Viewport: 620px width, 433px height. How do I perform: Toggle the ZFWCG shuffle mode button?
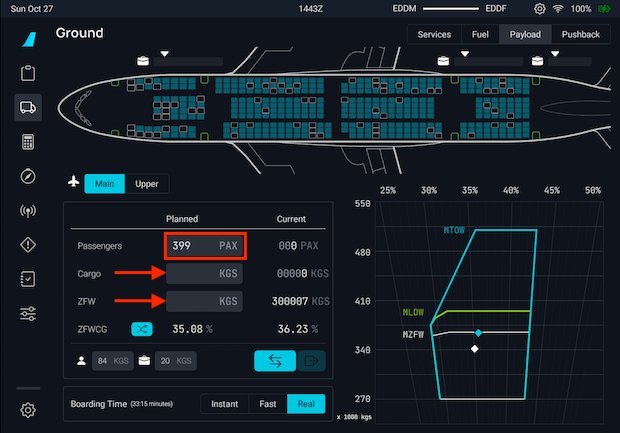pyautogui.click(x=142, y=328)
